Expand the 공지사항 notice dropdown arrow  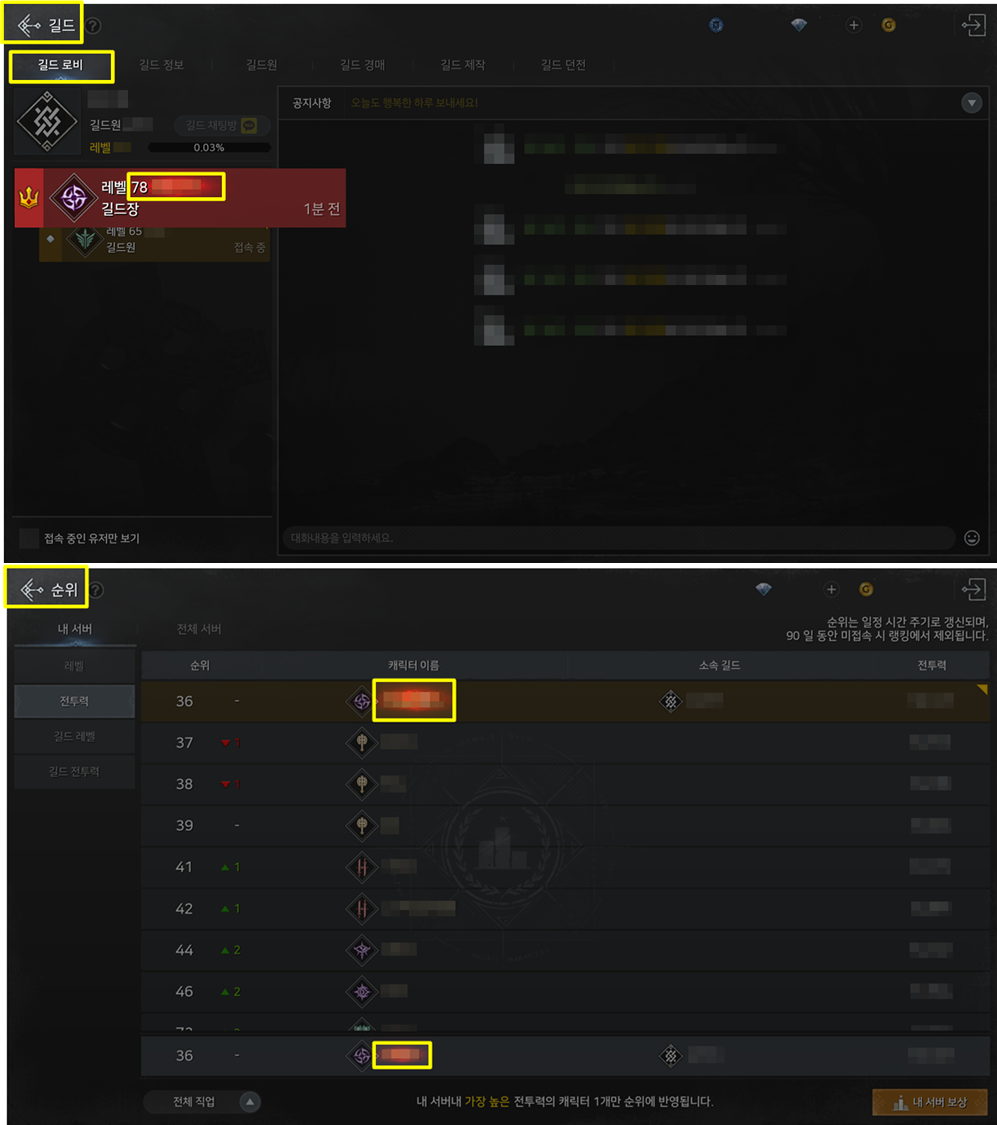point(971,103)
